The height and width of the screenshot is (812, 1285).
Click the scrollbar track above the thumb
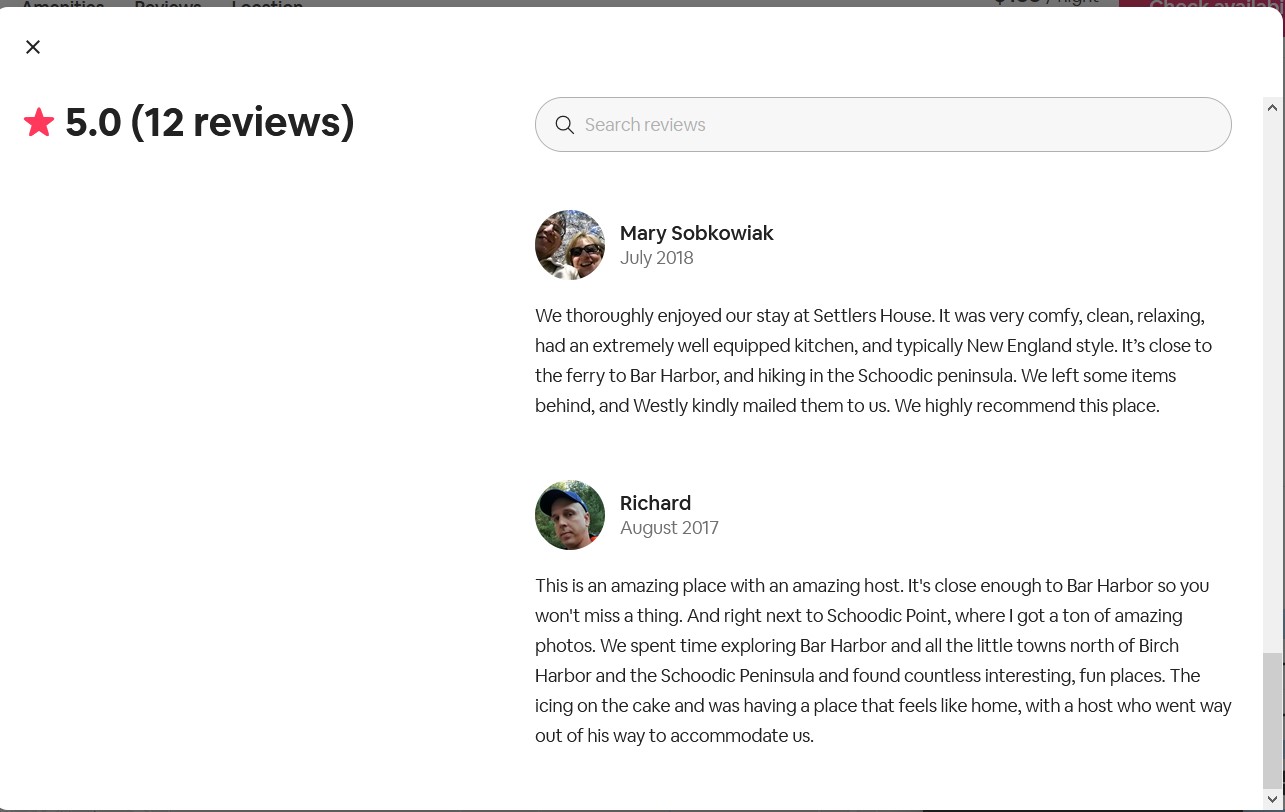coord(1272,380)
